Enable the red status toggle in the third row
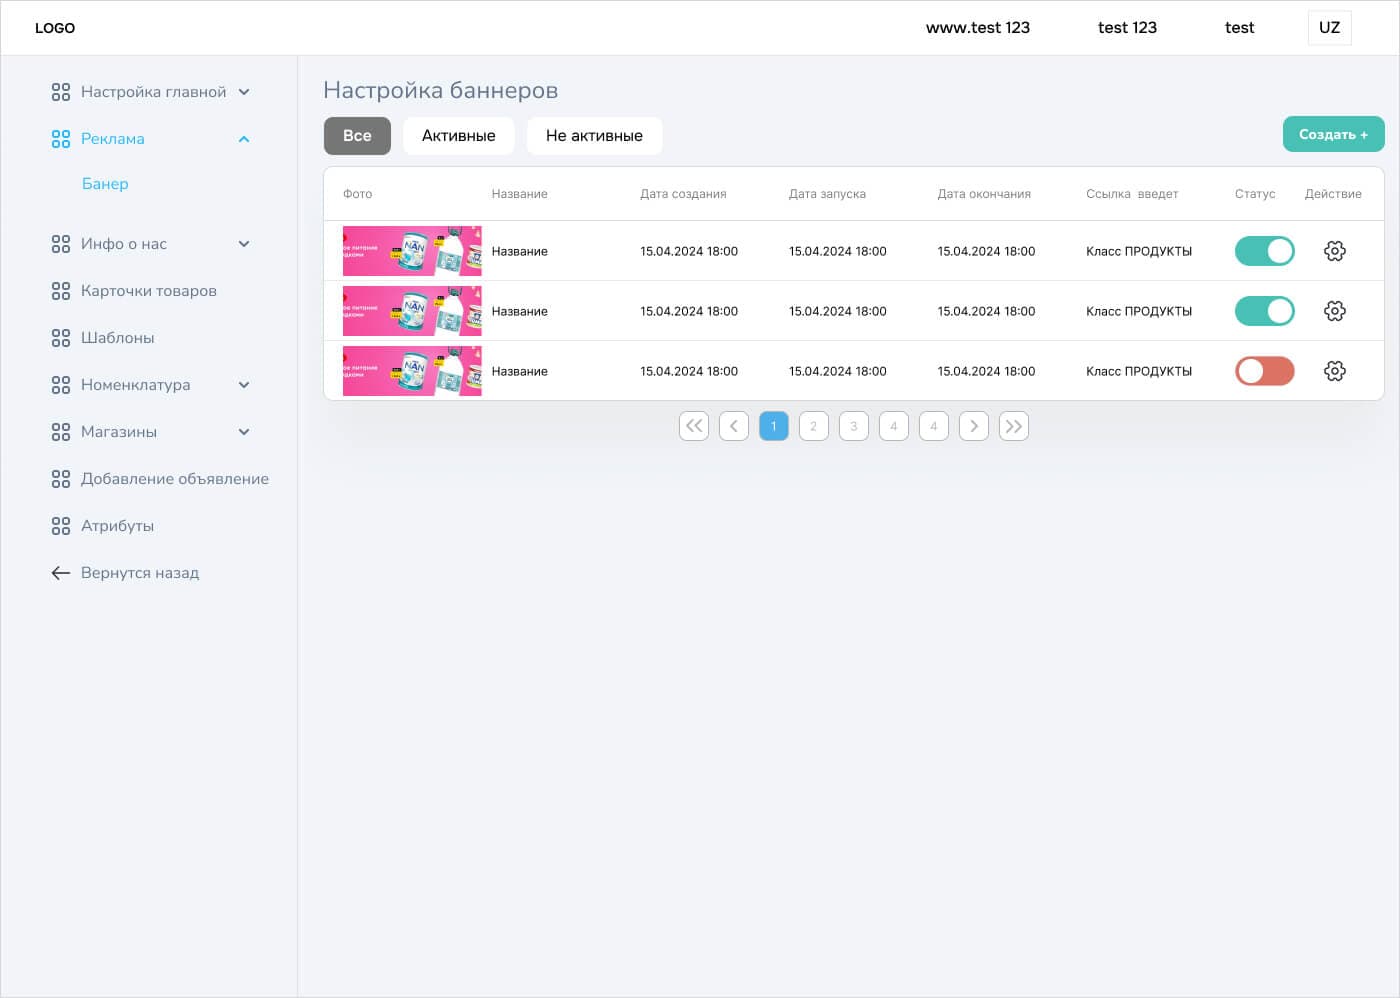The width and height of the screenshot is (1400, 998). (1264, 371)
